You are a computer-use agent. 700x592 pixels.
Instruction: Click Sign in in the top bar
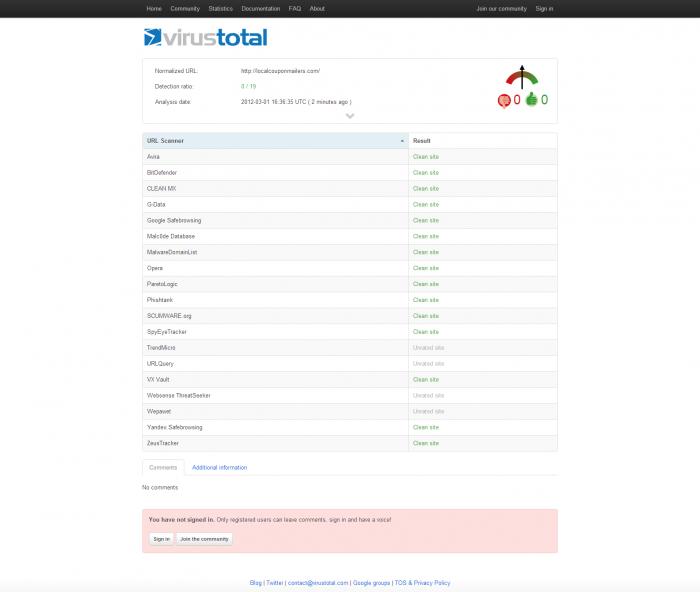point(544,8)
